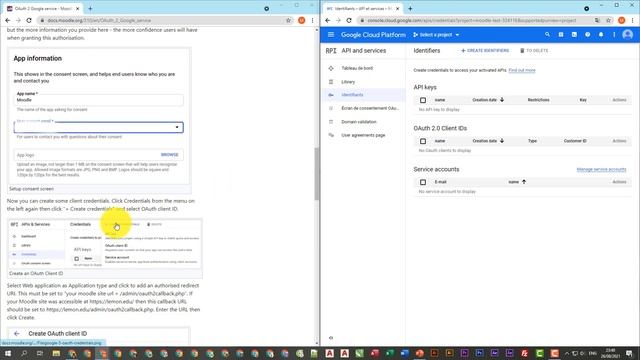Open Chrome menu in Moodle docs window
Screen dimensions: 640x360
coord(313,20)
